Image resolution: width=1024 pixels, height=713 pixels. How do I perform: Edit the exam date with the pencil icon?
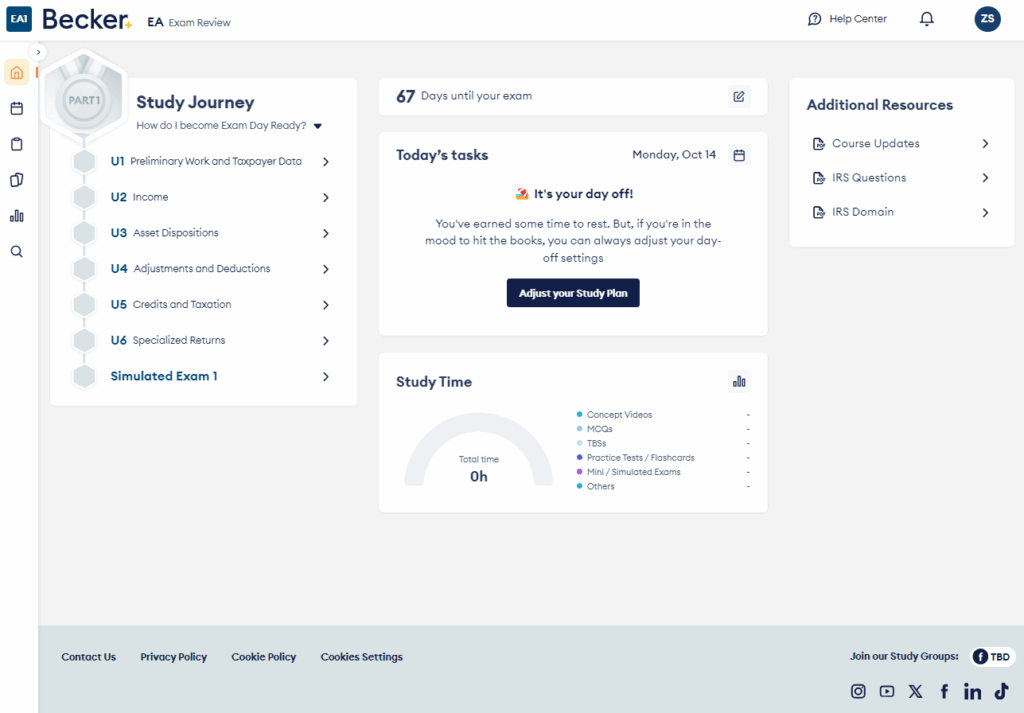(x=739, y=96)
